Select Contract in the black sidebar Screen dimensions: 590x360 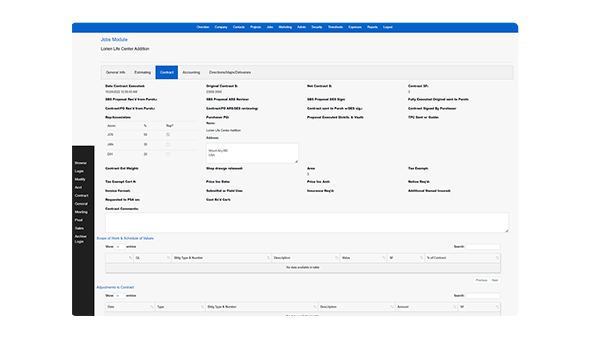[81, 196]
